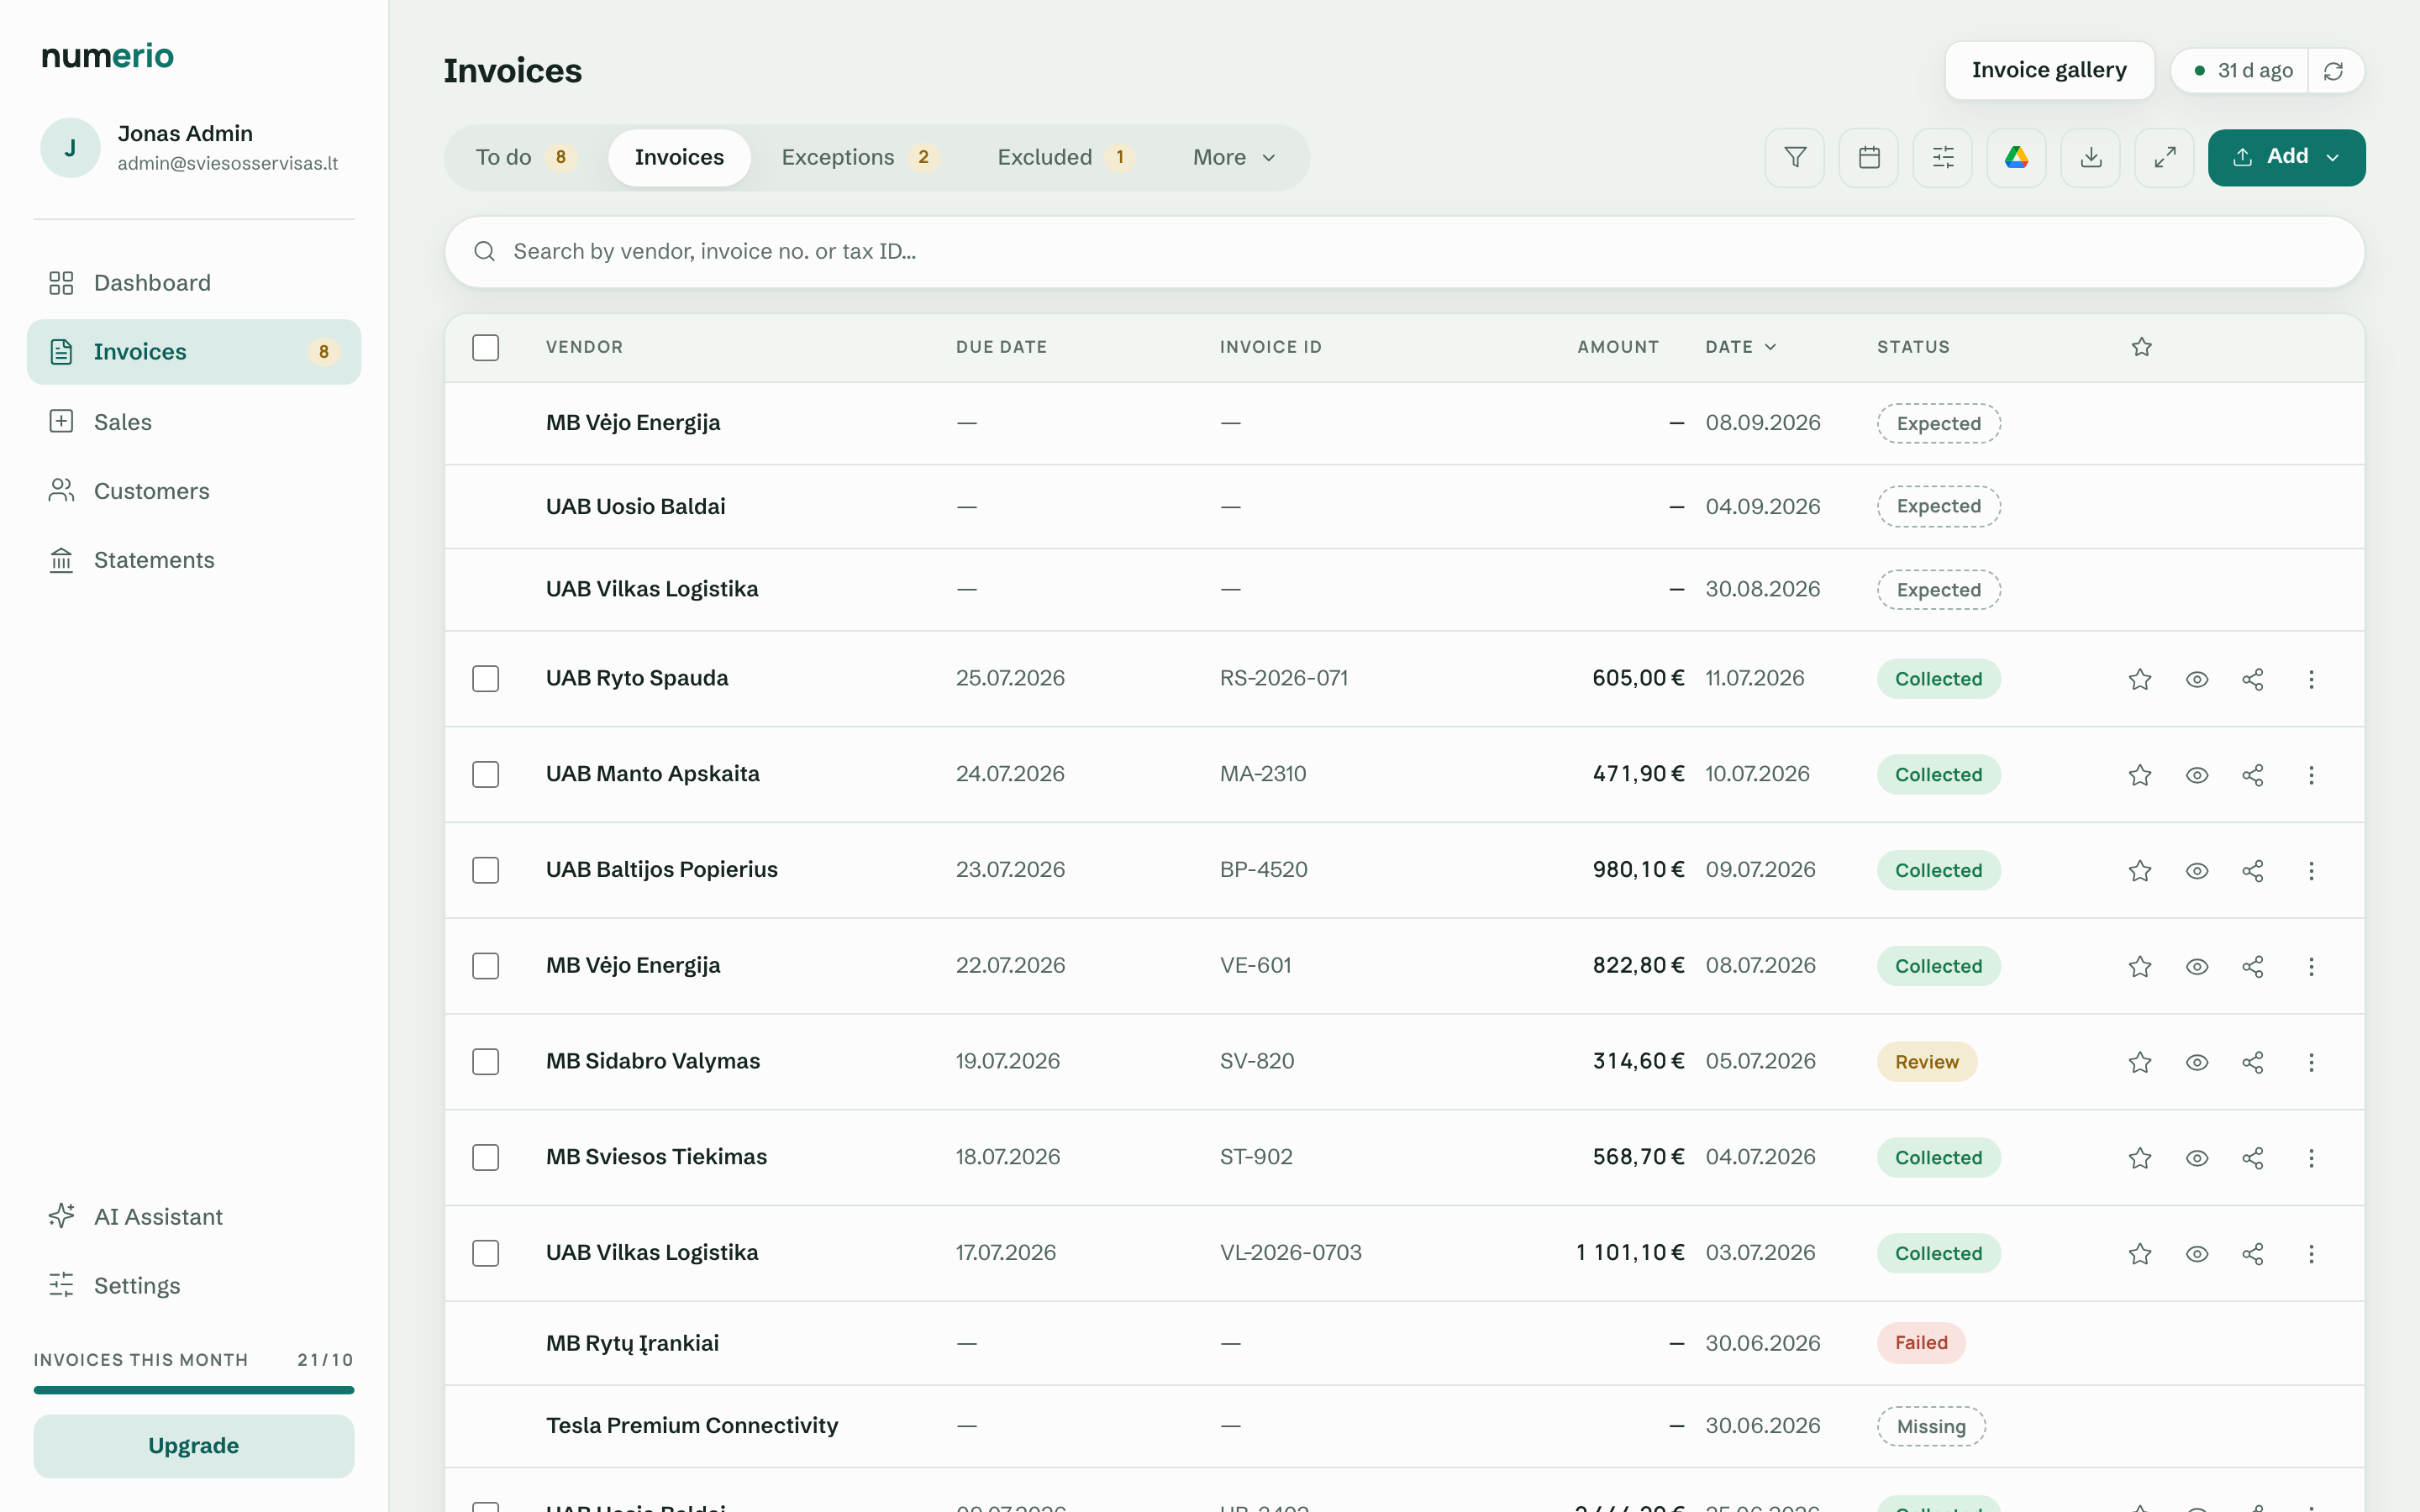Viewport: 2420px width, 1512px height.
Task: Click the refresh sync icon
Action: point(2334,71)
